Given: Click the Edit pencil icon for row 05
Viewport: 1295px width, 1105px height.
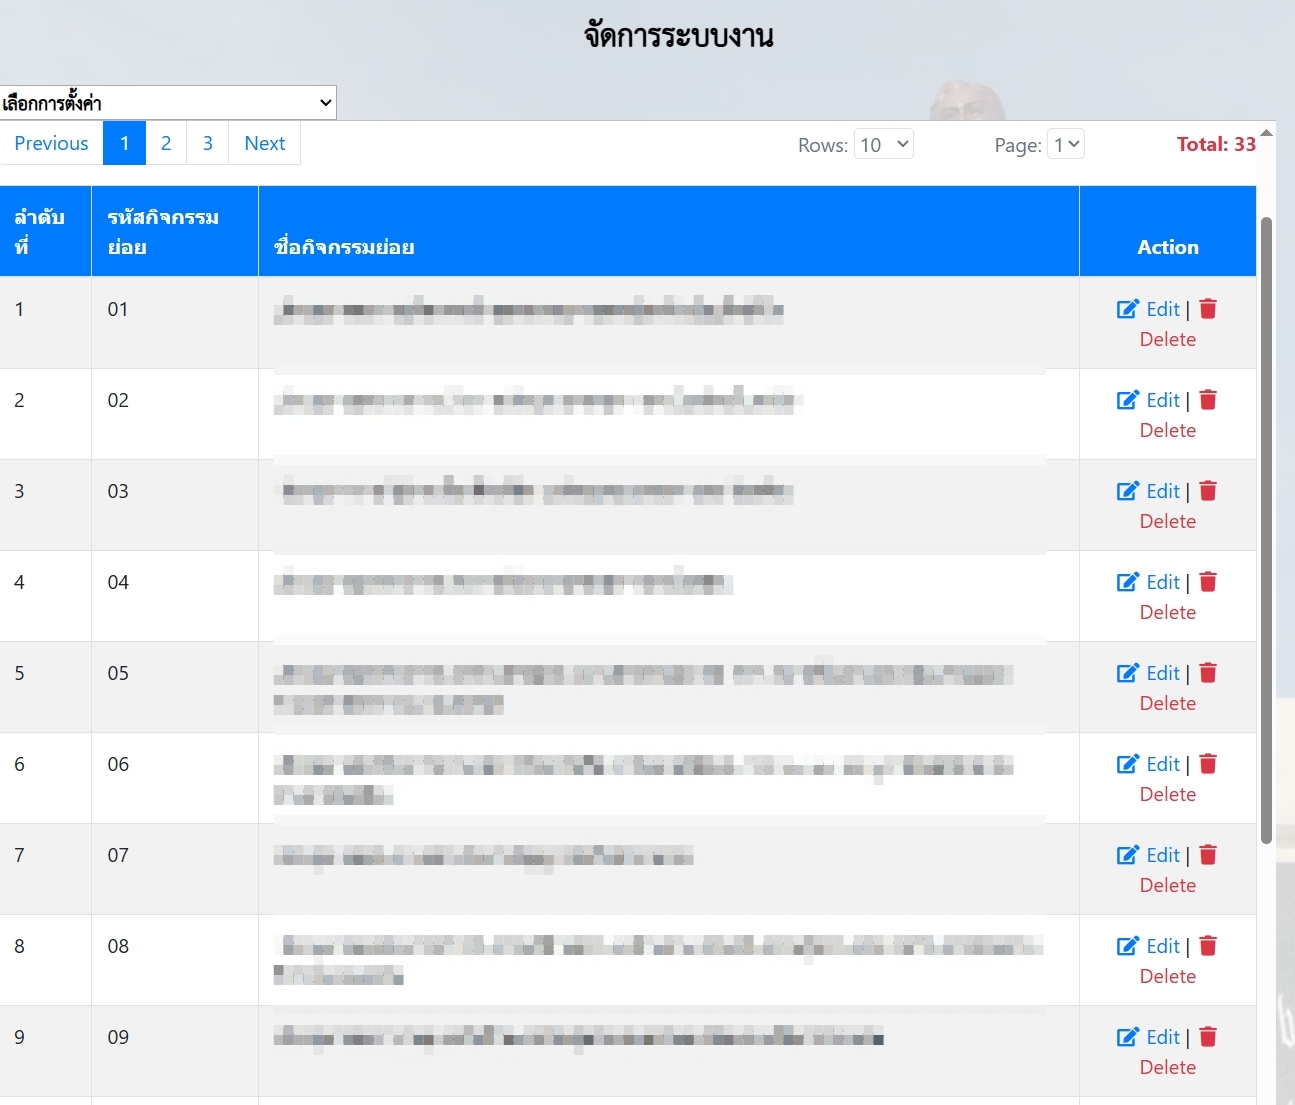Looking at the screenshot, I should pos(1127,673).
